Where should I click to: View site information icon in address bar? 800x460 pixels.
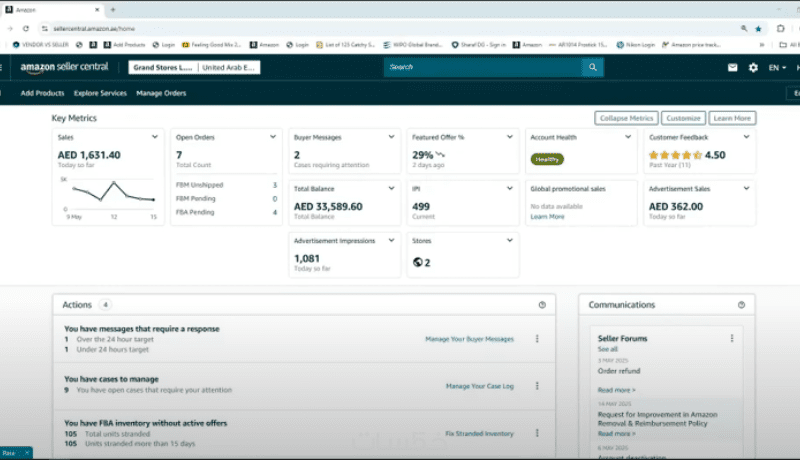pyautogui.click(x=45, y=29)
